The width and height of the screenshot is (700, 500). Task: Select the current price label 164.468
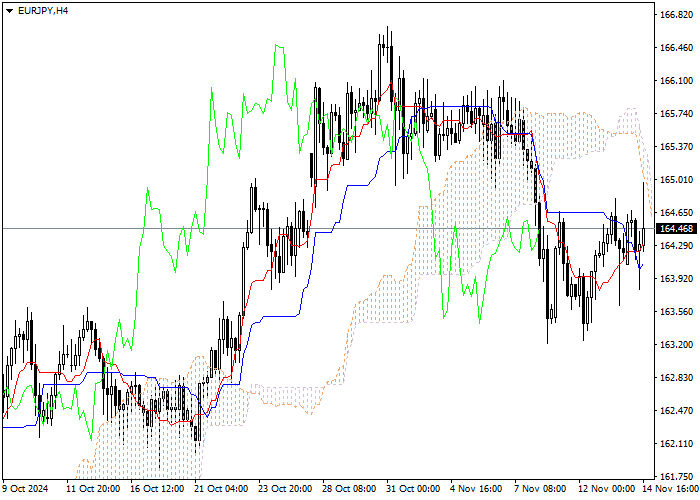click(x=676, y=229)
